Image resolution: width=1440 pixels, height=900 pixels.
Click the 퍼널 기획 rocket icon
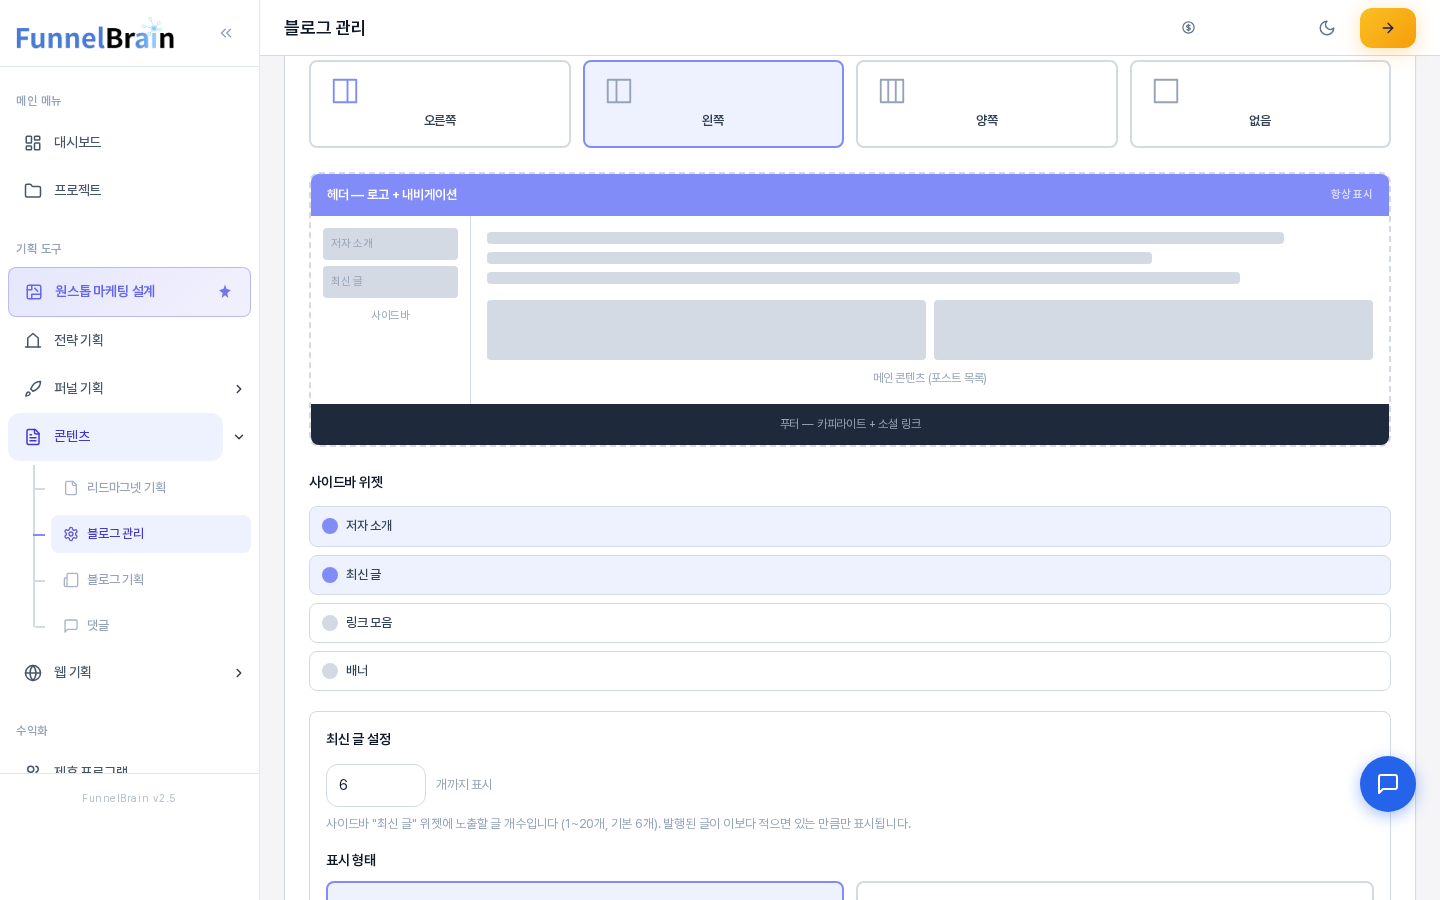[x=33, y=389]
